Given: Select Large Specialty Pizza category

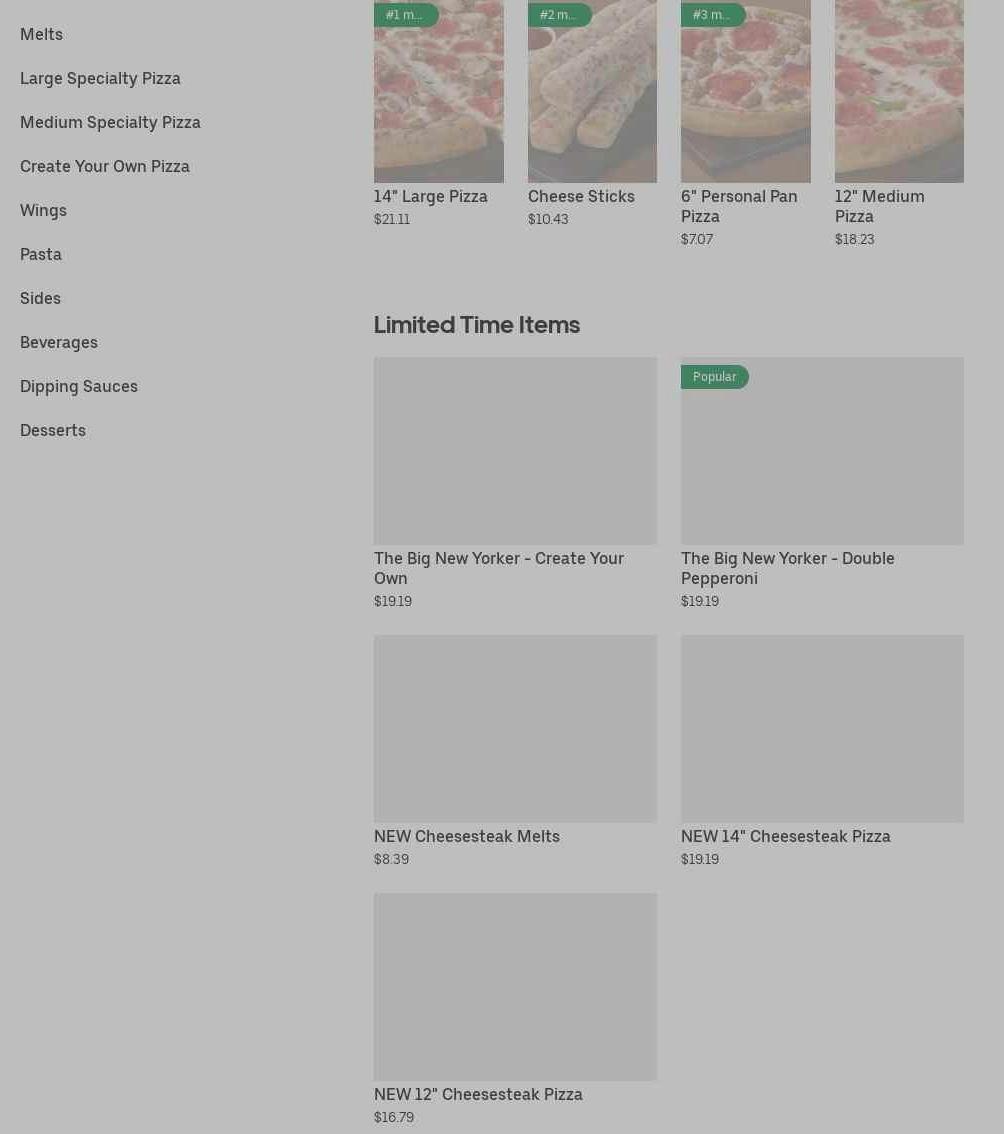Looking at the screenshot, I should [x=100, y=78].
